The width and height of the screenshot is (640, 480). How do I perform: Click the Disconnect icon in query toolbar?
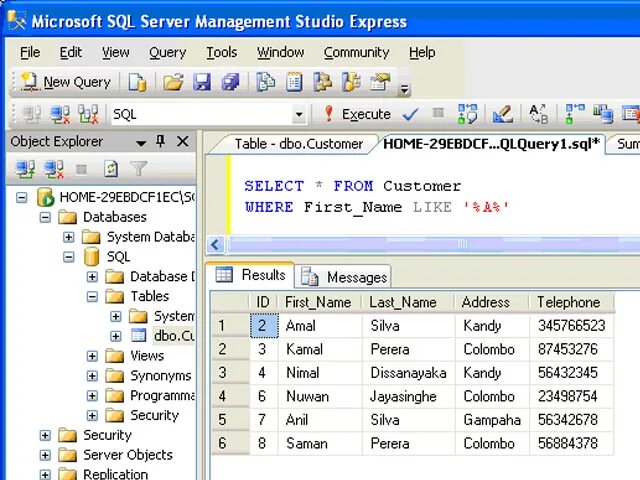coord(60,114)
